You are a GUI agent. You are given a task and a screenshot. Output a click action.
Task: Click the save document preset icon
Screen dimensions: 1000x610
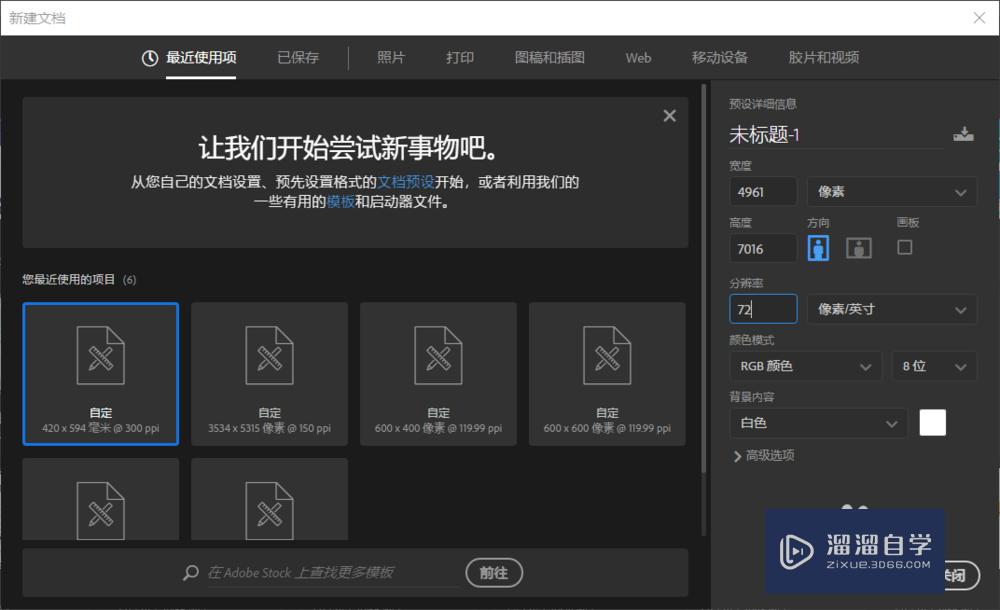[964, 131]
